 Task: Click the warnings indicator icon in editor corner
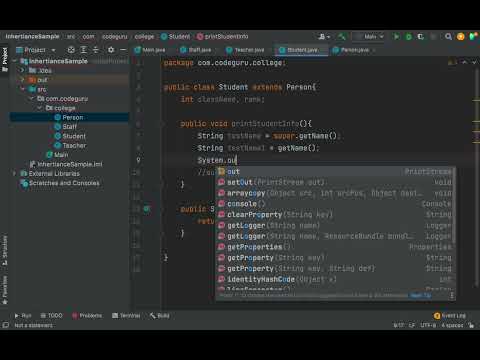coord(452,62)
